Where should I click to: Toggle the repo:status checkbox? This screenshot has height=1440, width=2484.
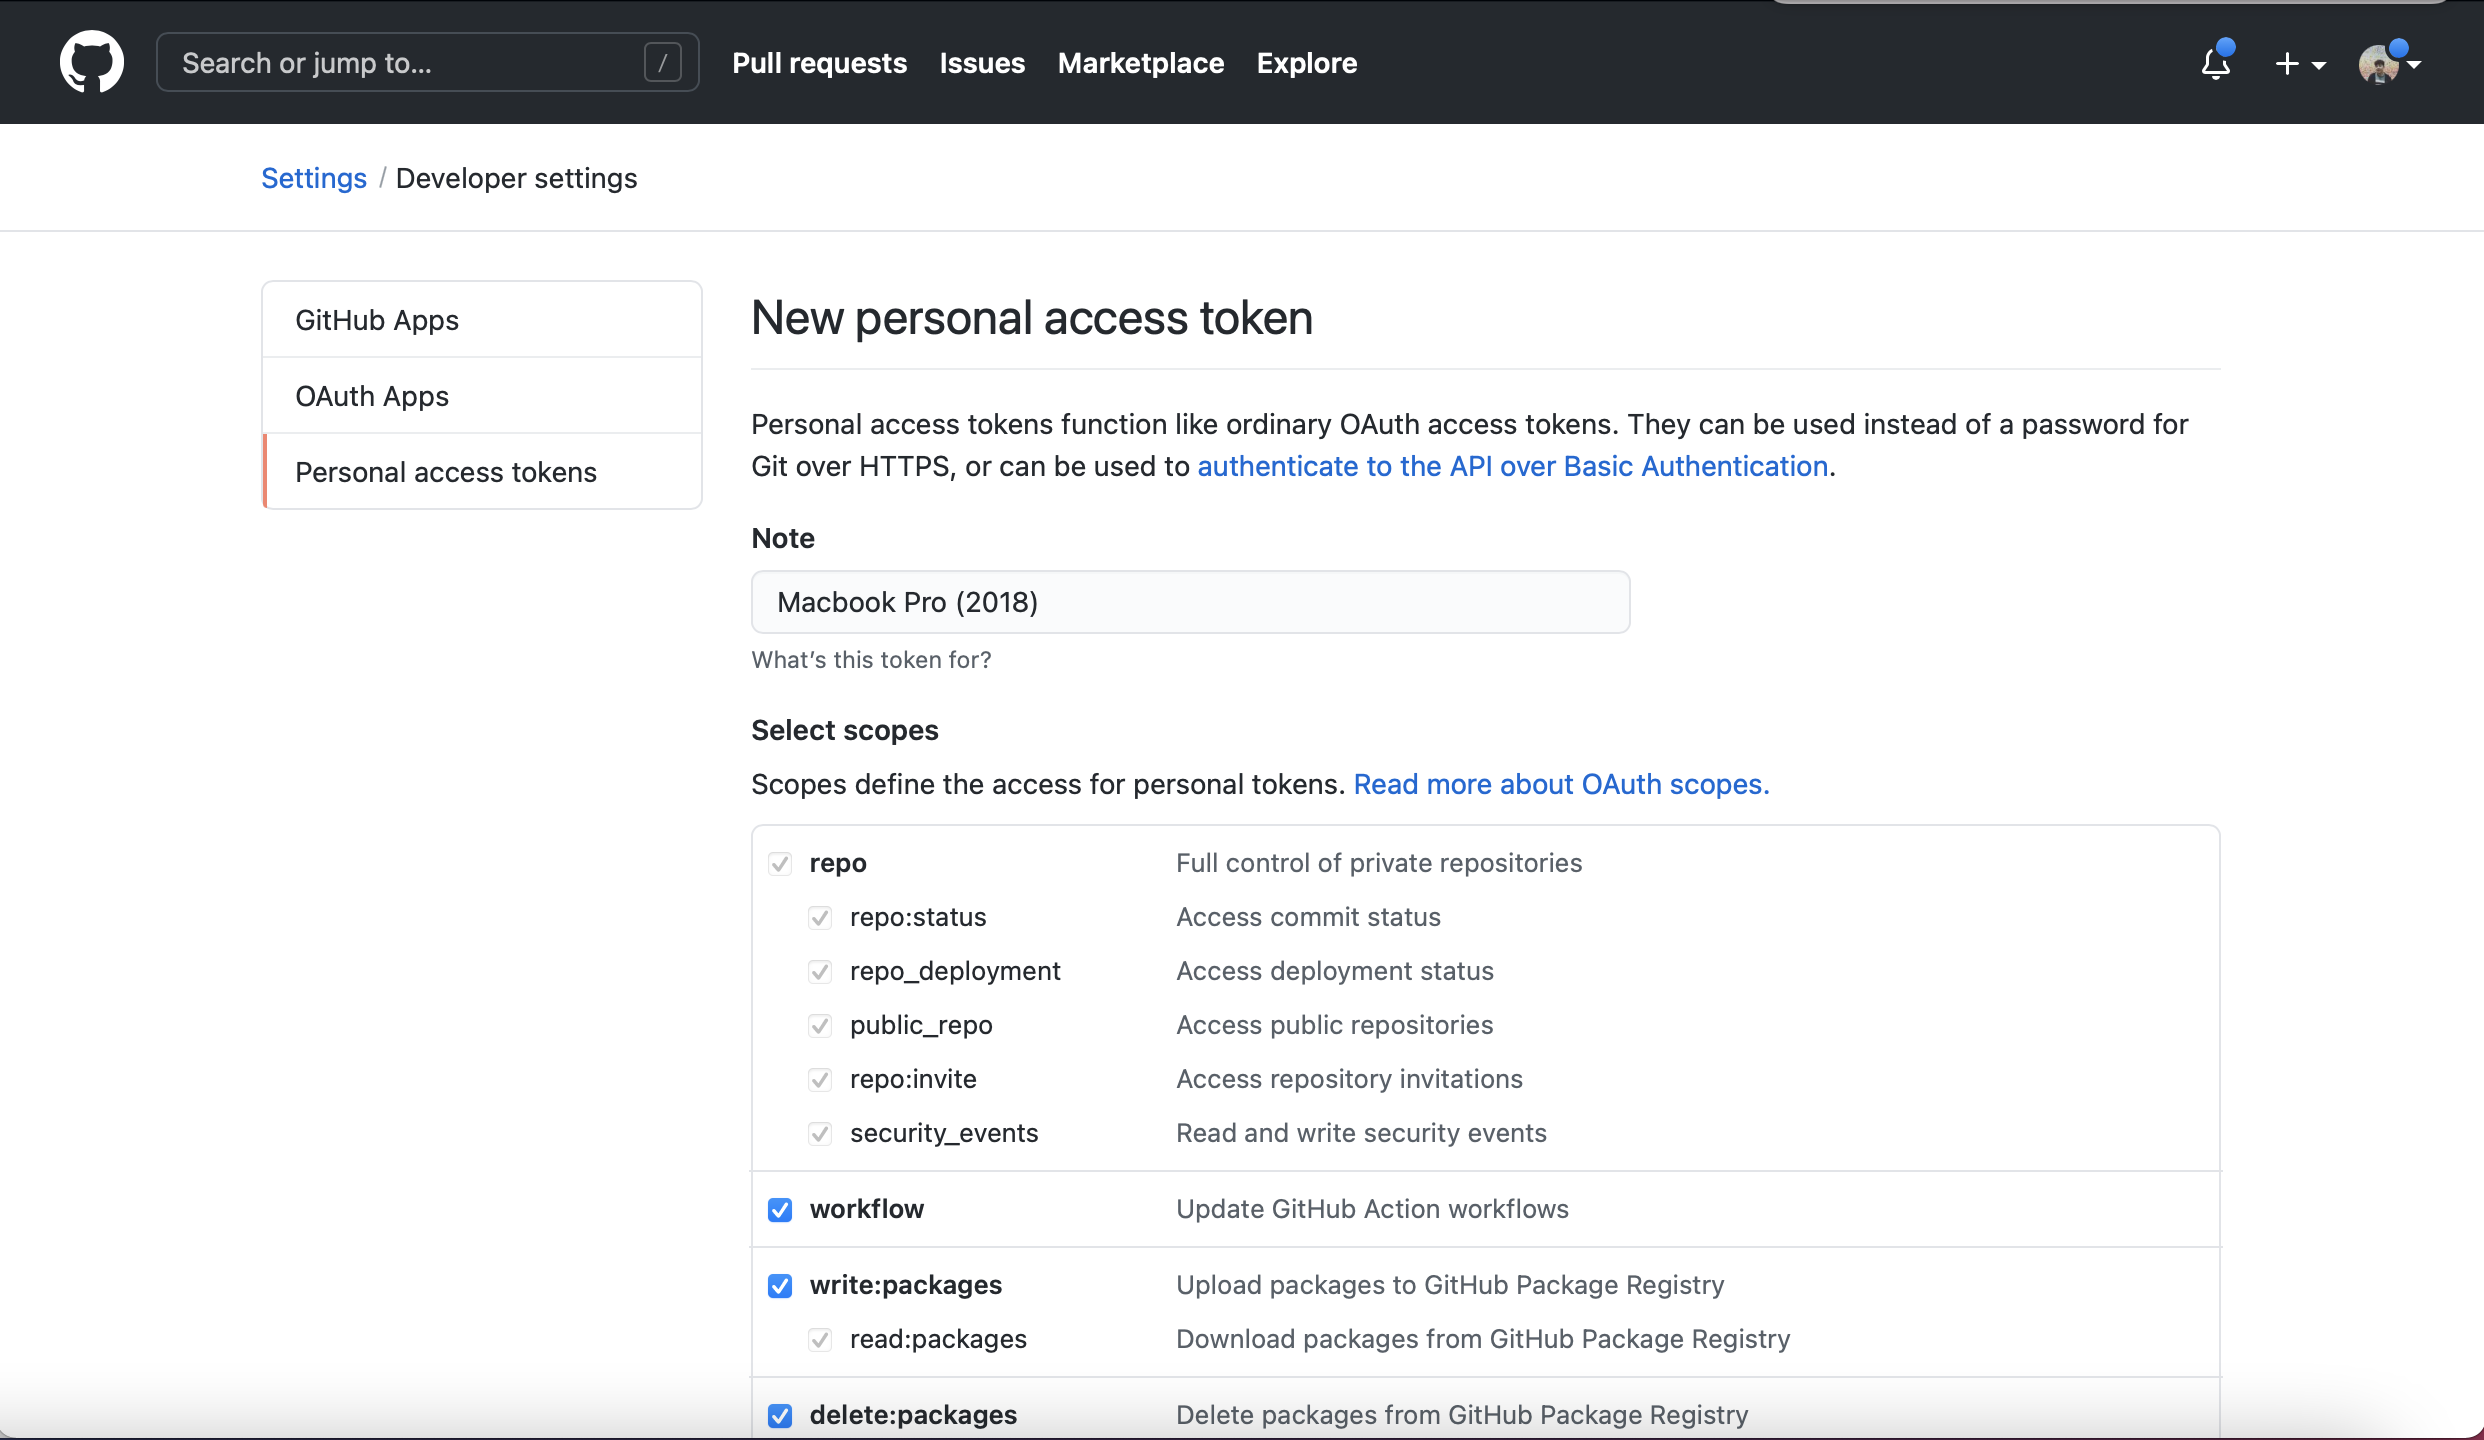(x=820, y=918)
